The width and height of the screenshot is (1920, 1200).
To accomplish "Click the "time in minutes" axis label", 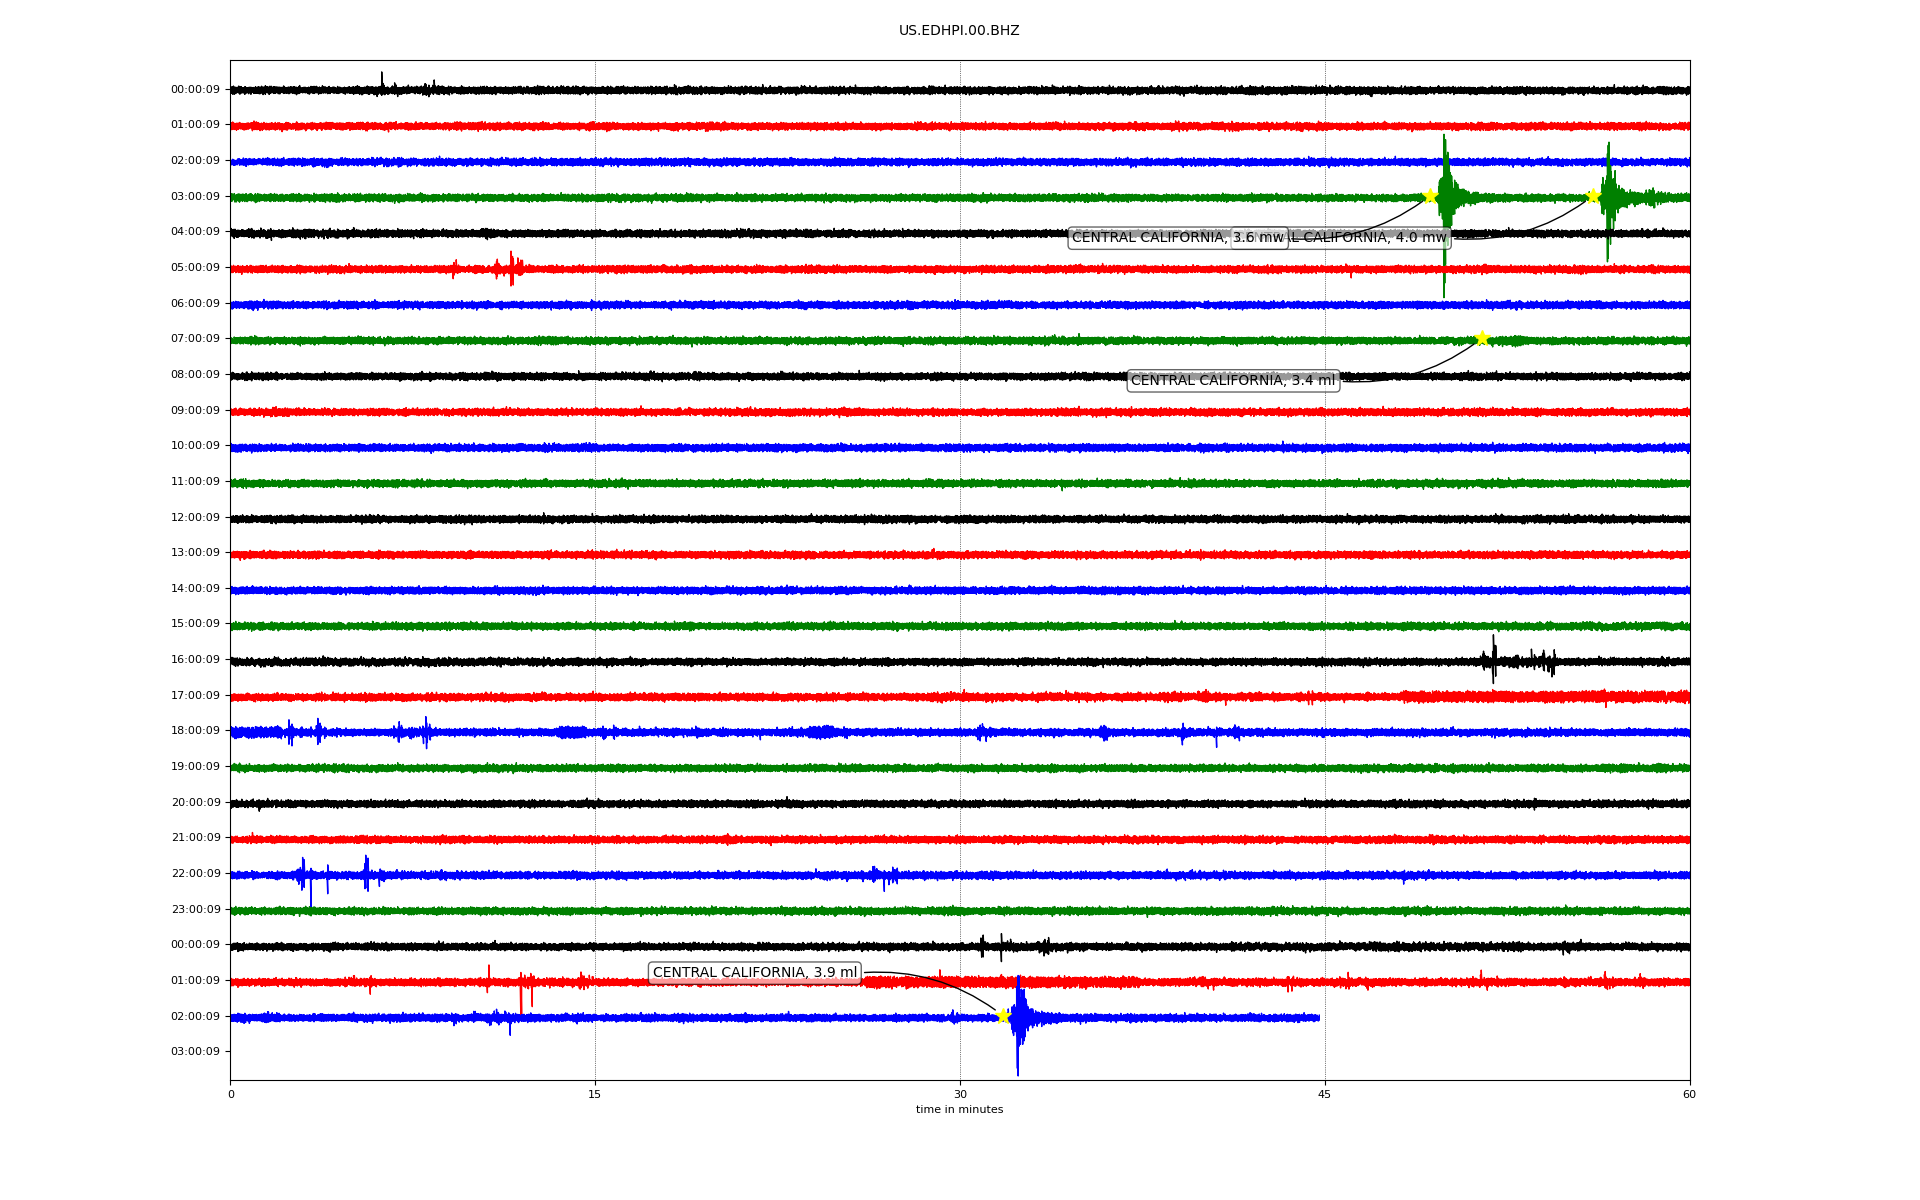I will tap(958, 1110).
